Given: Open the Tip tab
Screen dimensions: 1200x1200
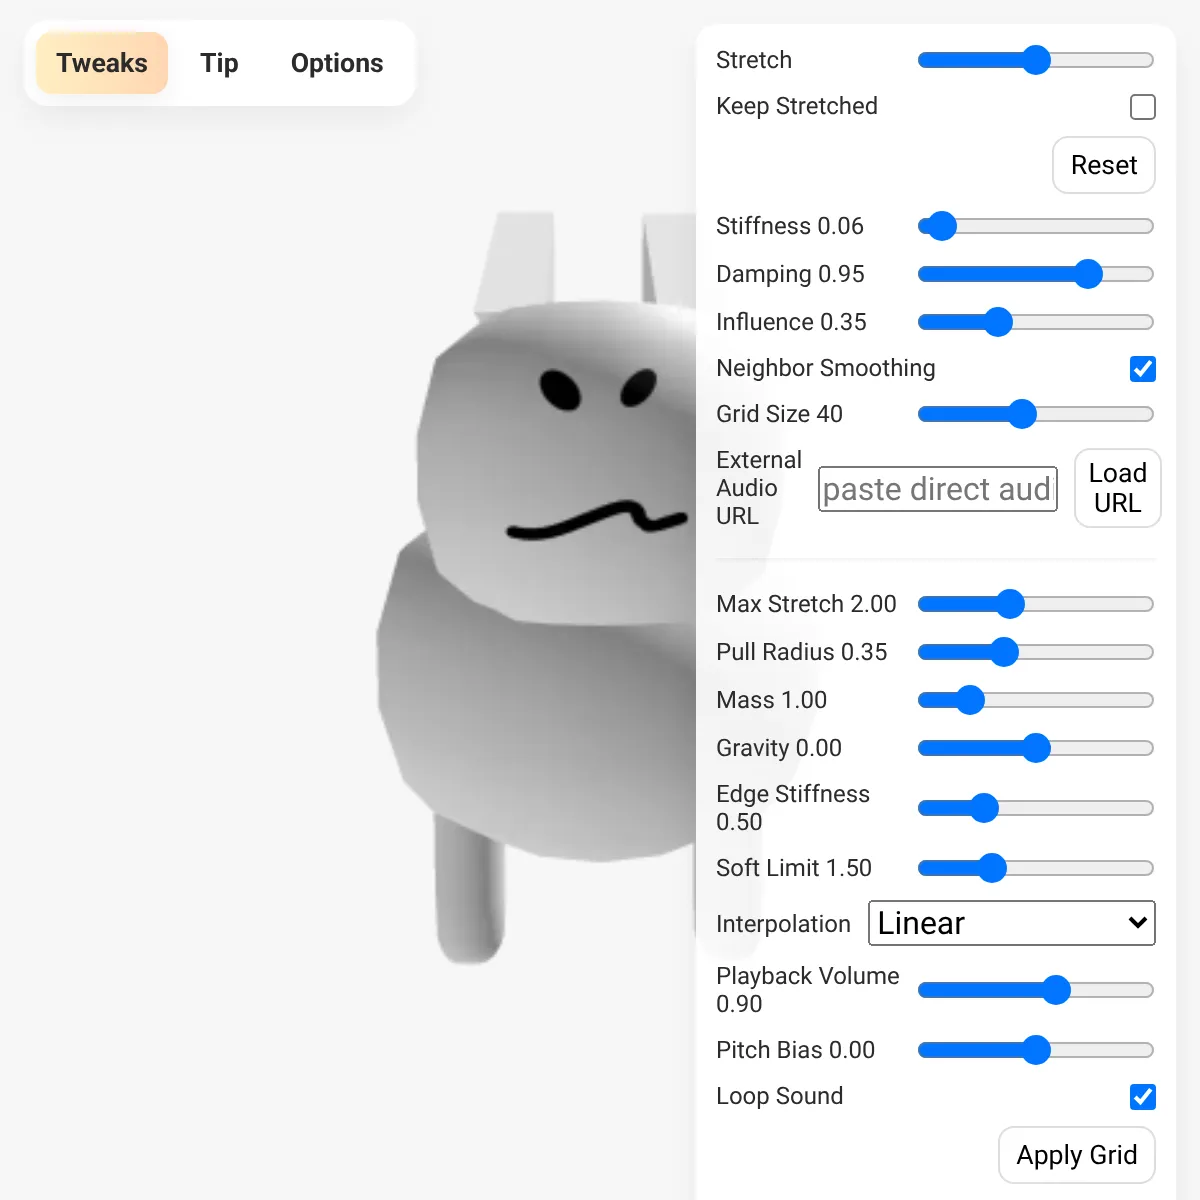Looking at the screenshot, I should tap(219, 63).
